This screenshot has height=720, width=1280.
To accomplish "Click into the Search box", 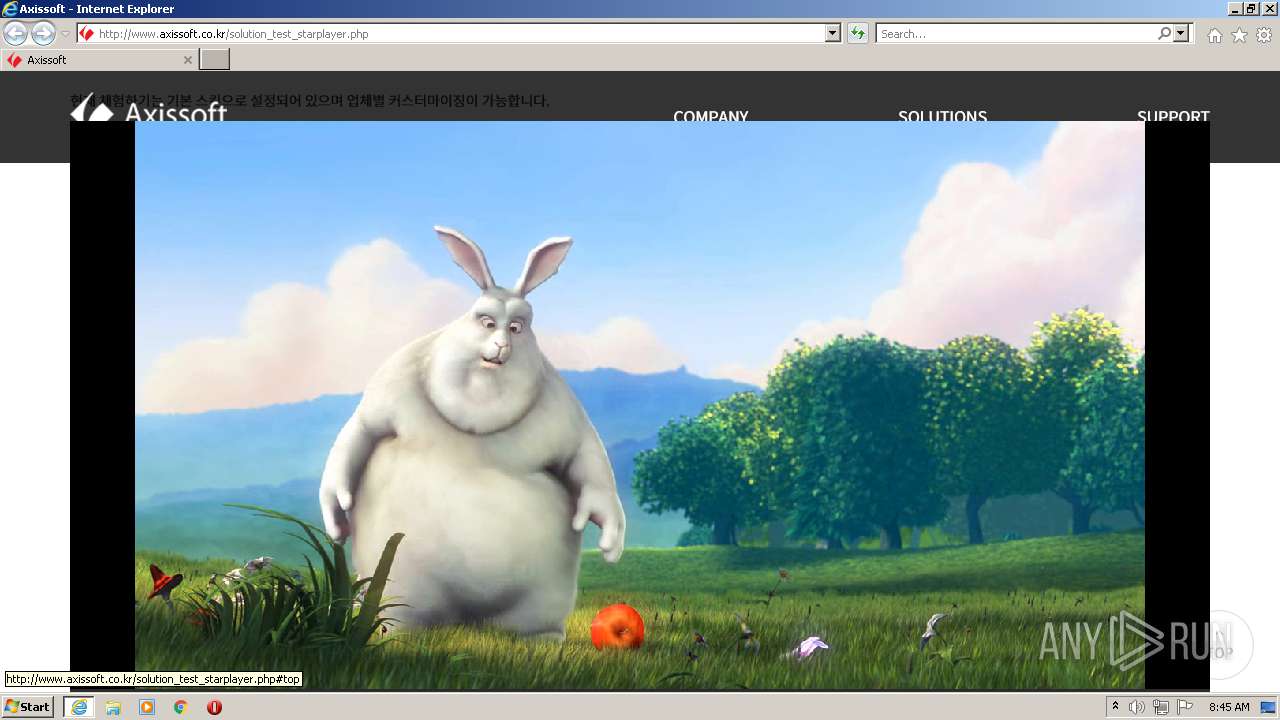I will pos(1015,33).
